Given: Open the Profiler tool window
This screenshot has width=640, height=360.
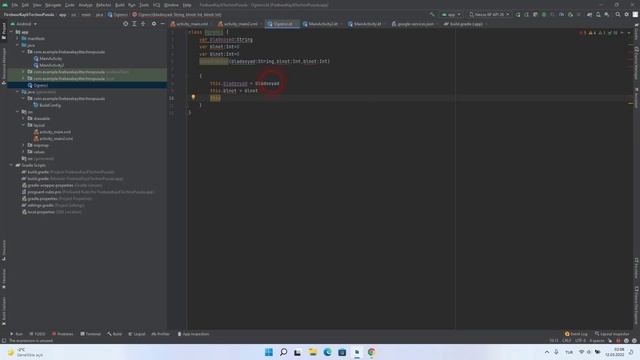Looking at the screenshot, I should coord(161,334).
